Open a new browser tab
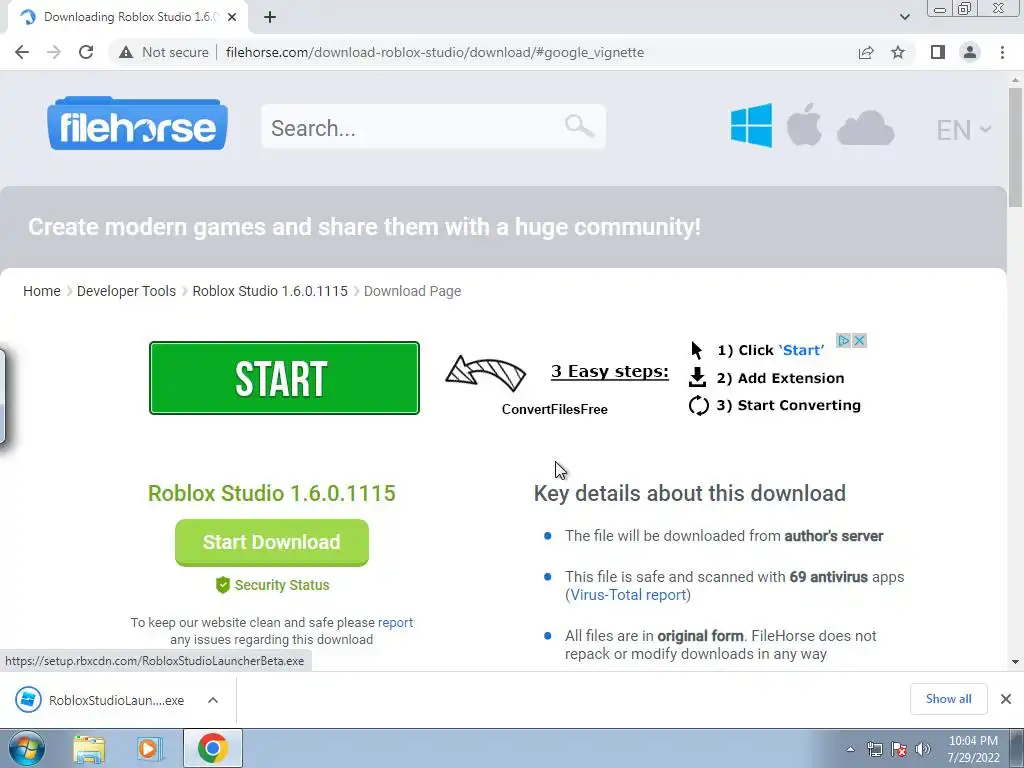Screen dimensions: 1024x768 270,18
